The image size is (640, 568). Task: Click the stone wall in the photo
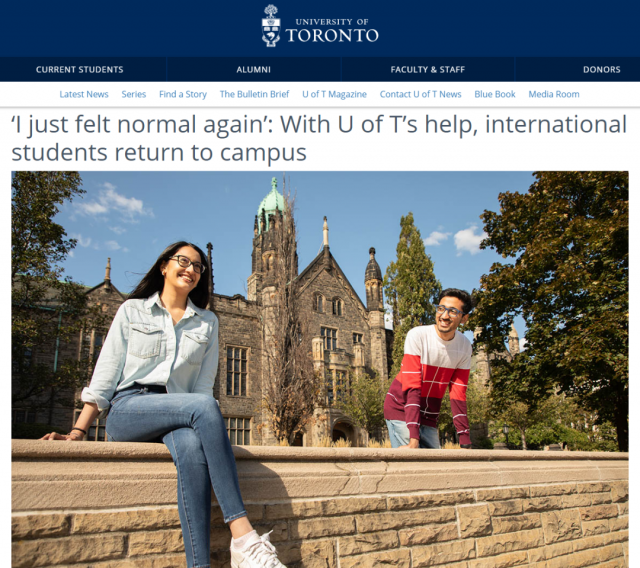point(320,504)
